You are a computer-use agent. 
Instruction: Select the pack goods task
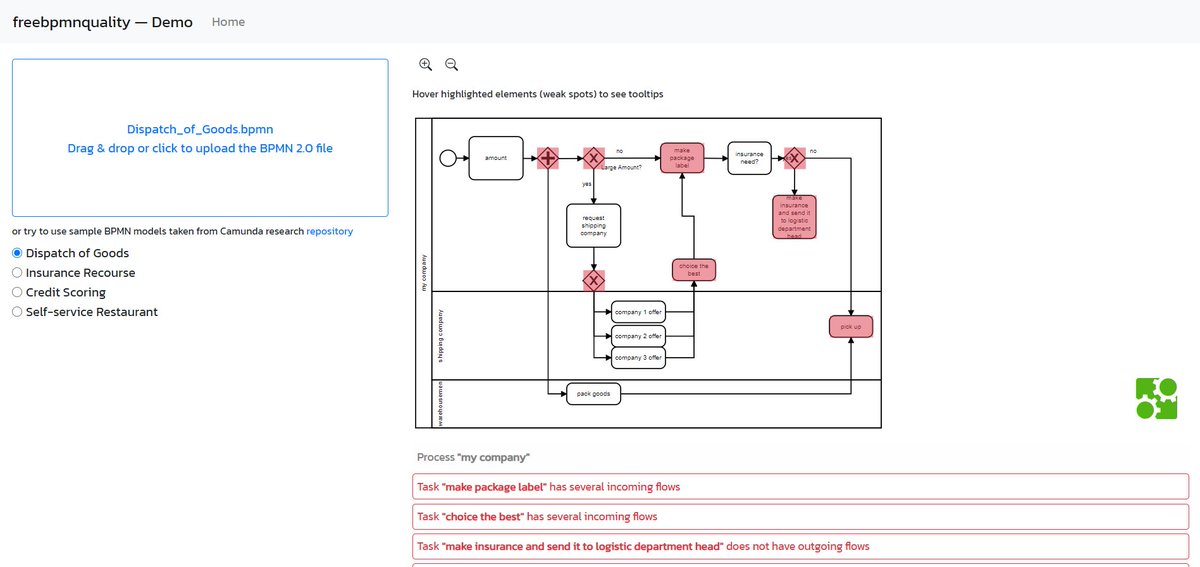click(594, 394)
